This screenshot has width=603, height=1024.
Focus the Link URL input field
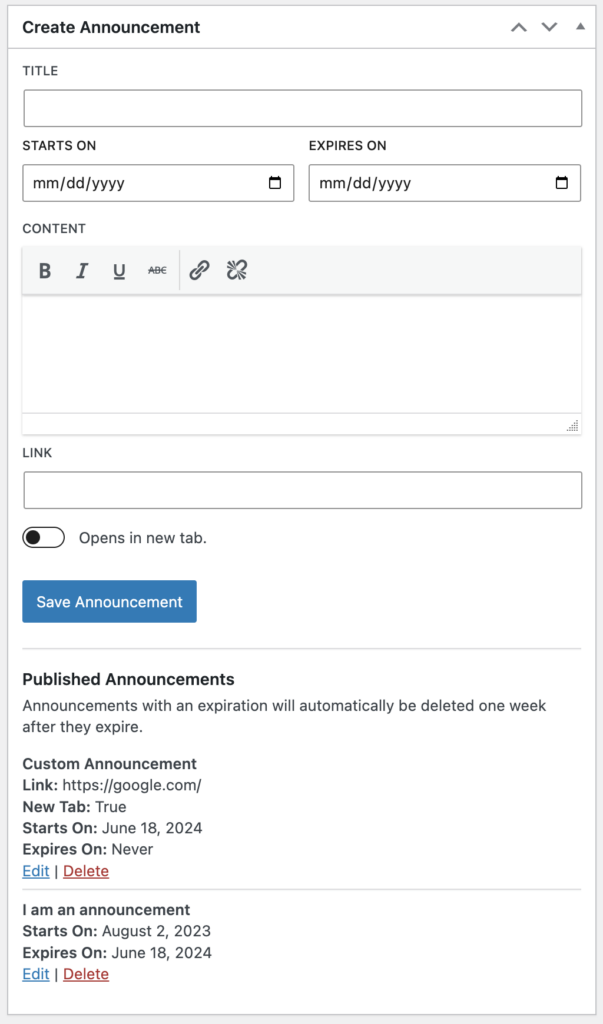point(302,490)
